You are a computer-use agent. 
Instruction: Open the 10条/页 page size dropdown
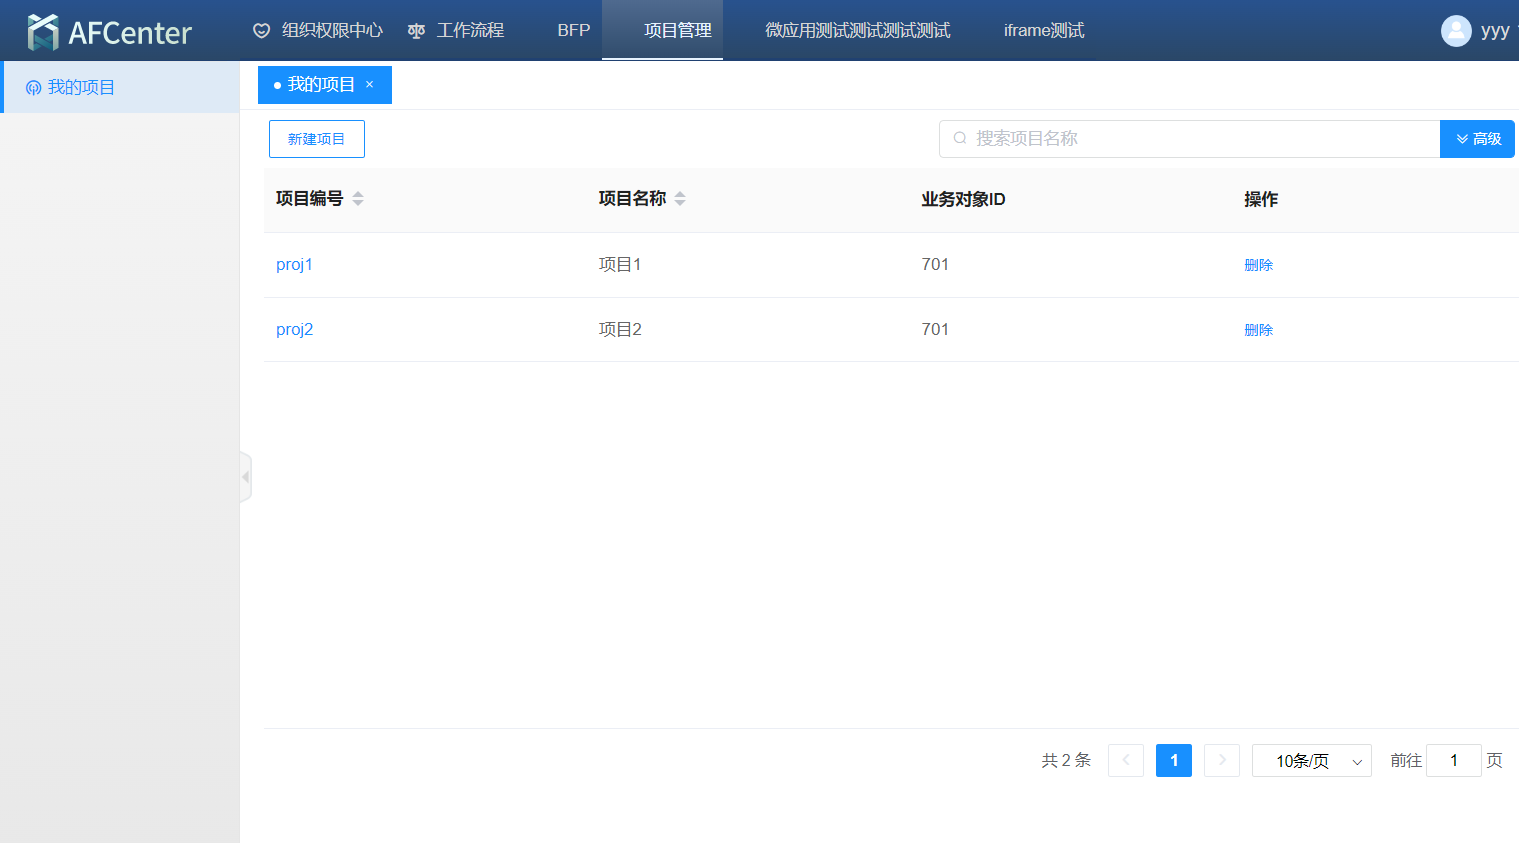[x=1311, y=761]
